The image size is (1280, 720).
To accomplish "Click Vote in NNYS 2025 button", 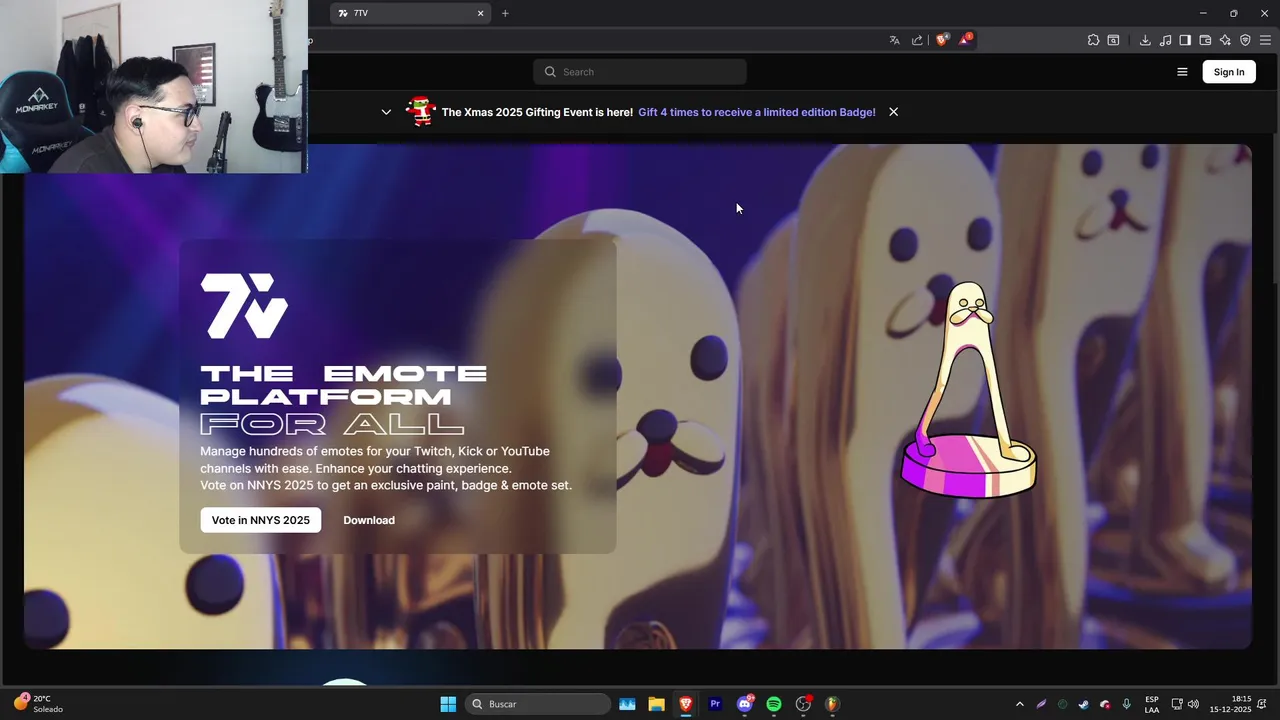I will (261, 520).
